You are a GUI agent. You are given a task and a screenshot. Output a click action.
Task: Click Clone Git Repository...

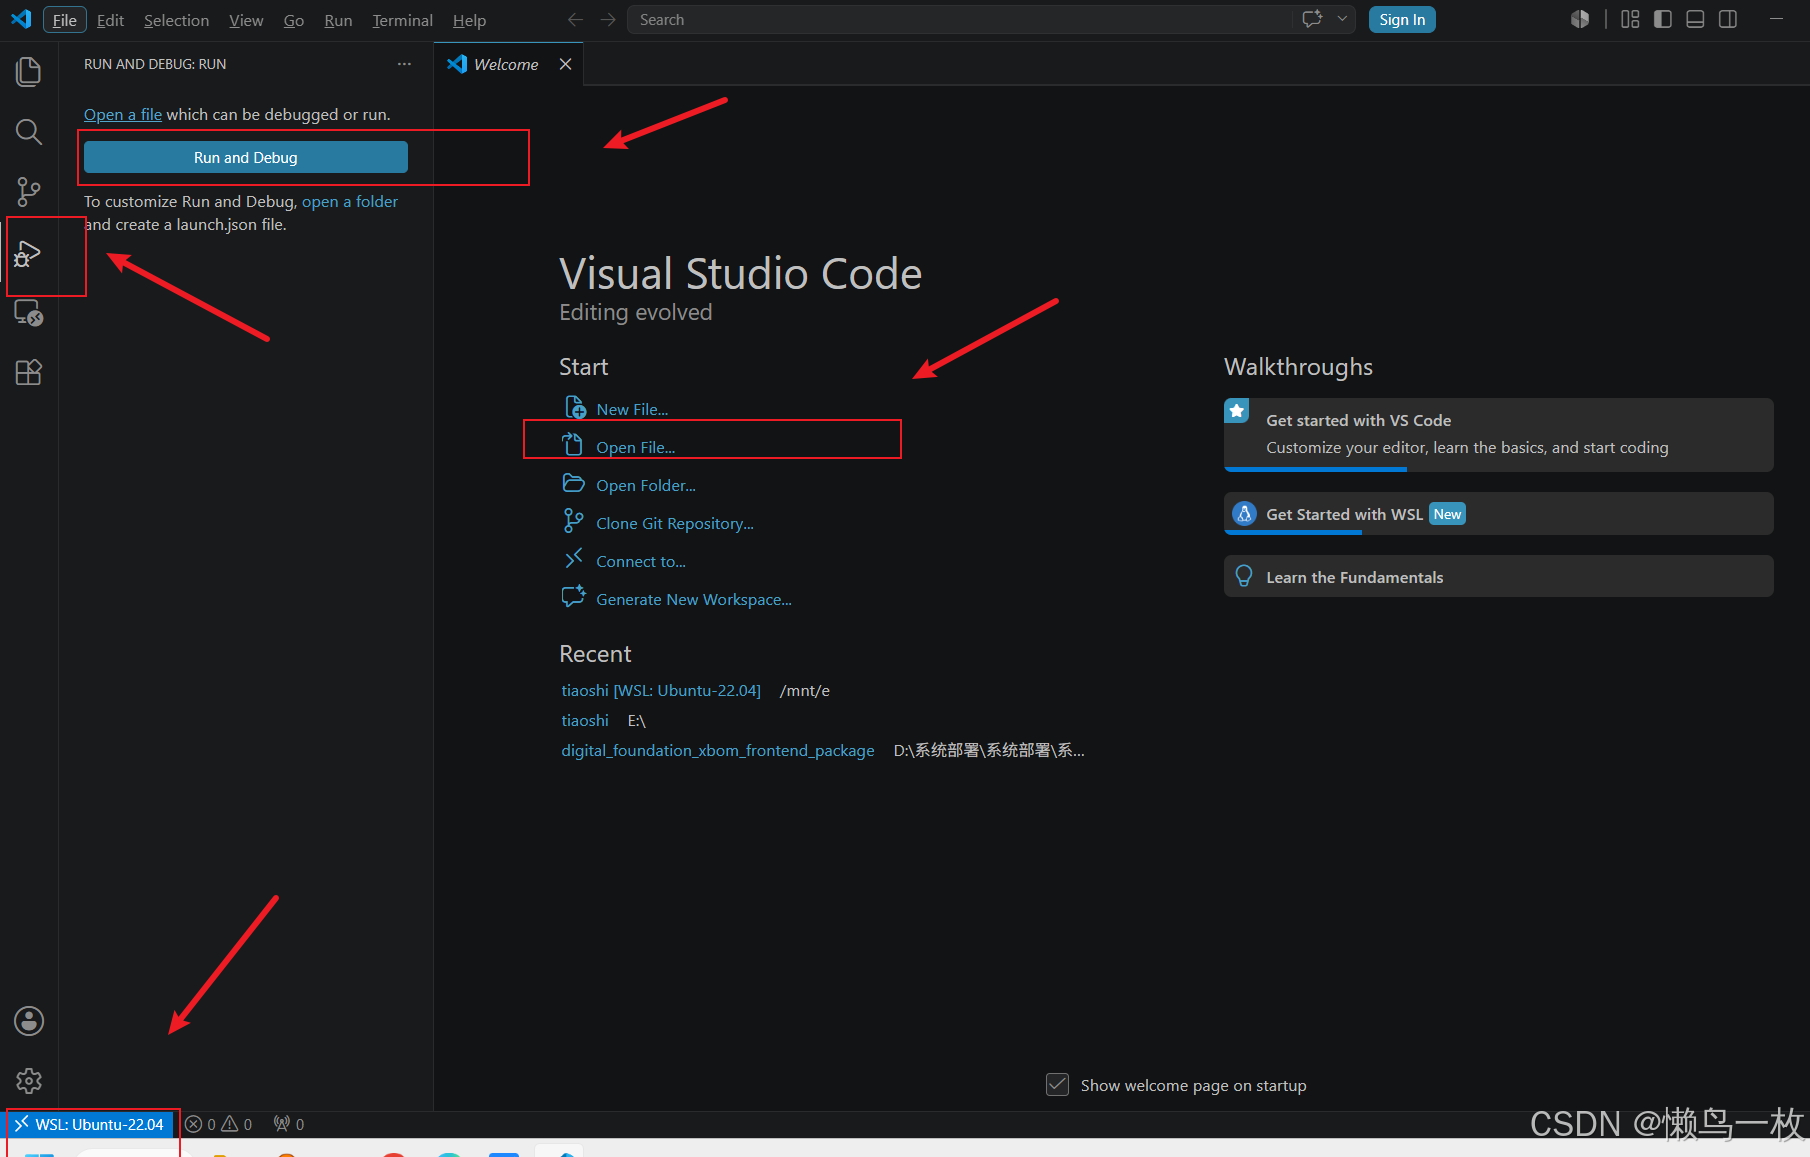675,523
